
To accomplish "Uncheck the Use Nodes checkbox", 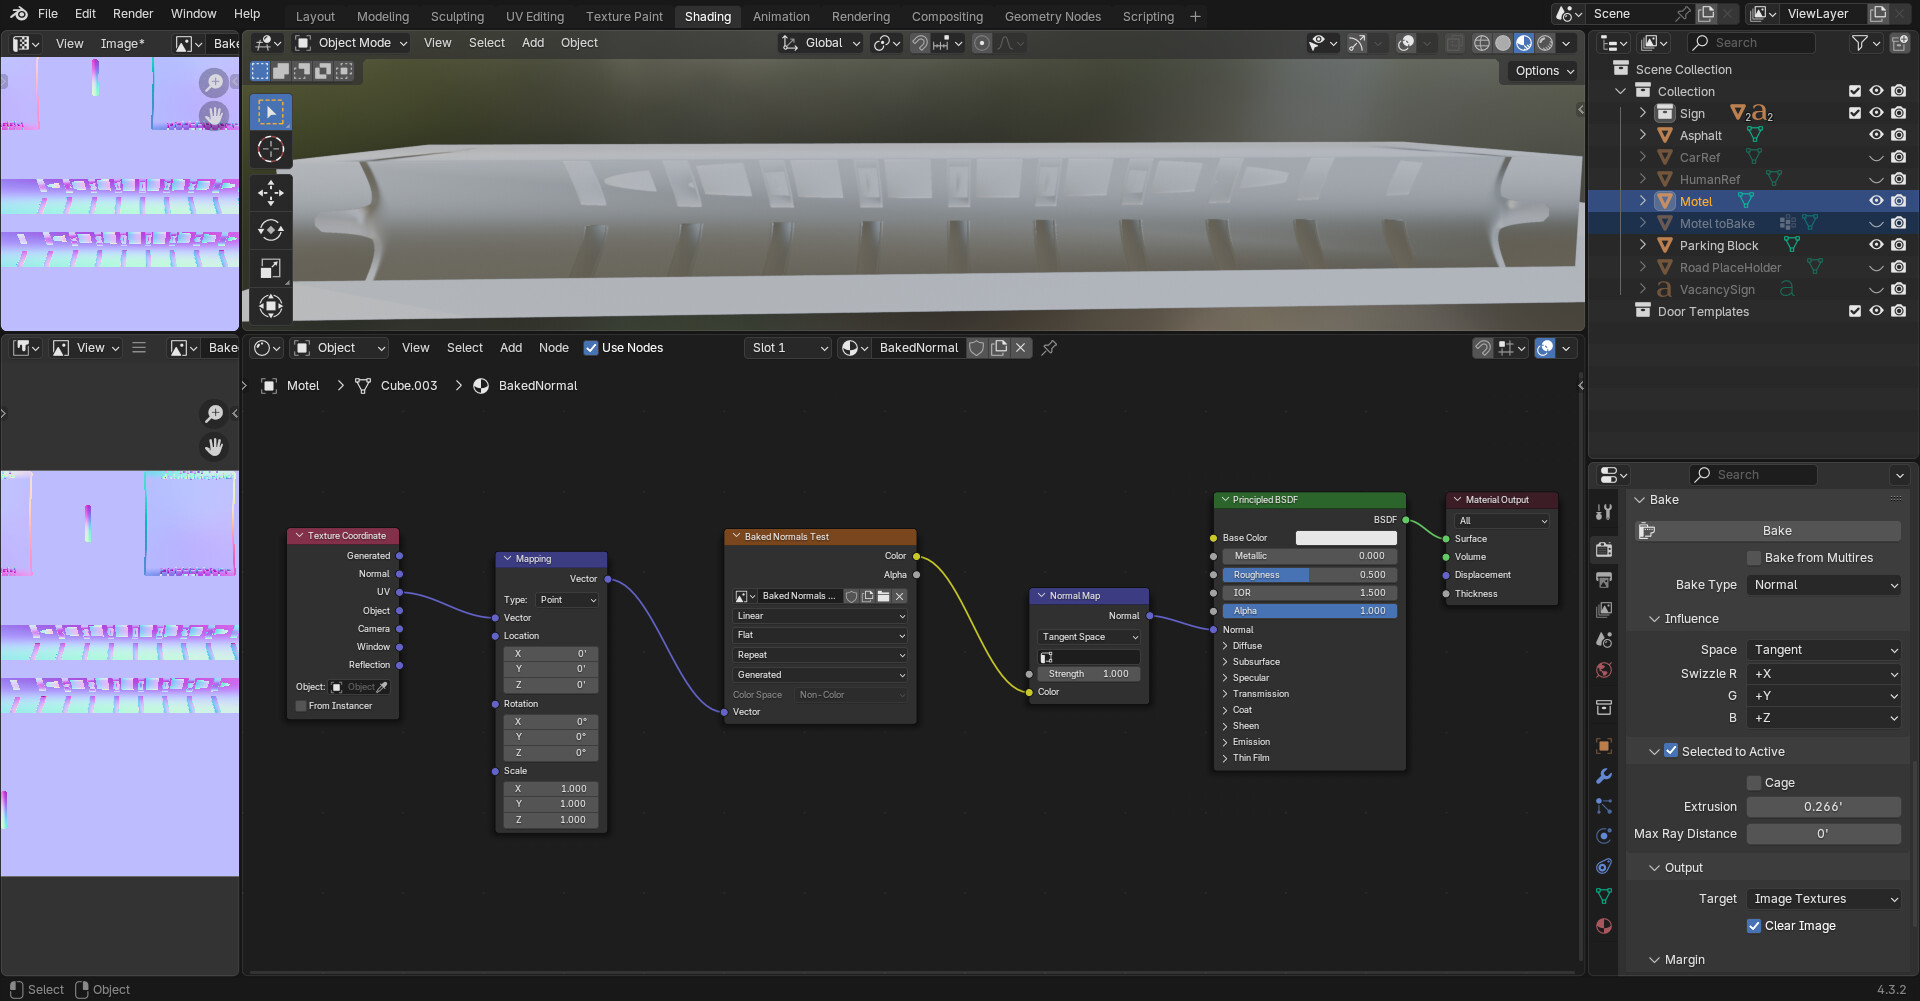I will pyautogui.click(x=593, y=347).
